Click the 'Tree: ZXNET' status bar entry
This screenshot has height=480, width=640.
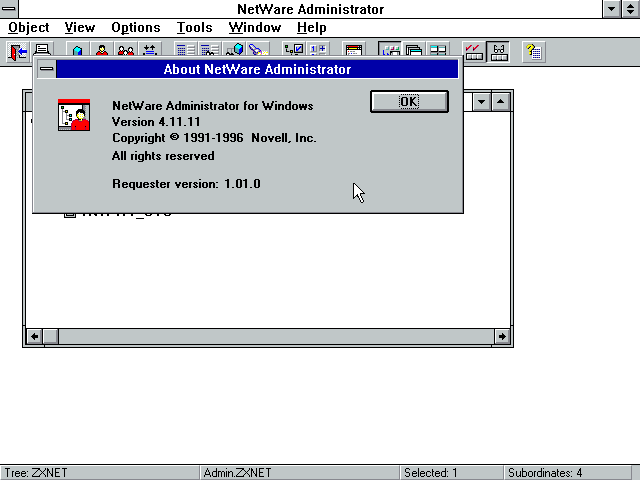pos(100,473)
